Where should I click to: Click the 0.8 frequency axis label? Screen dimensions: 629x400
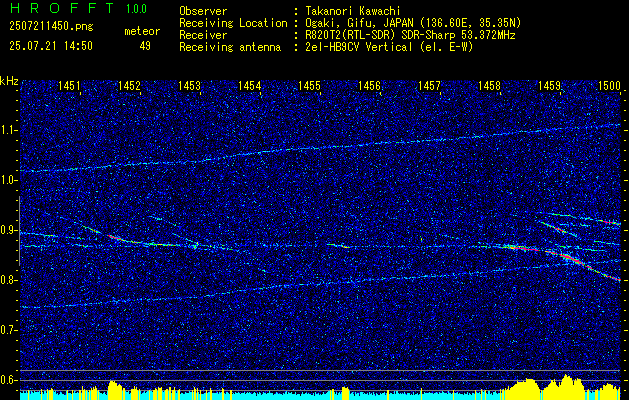[8, 280]
